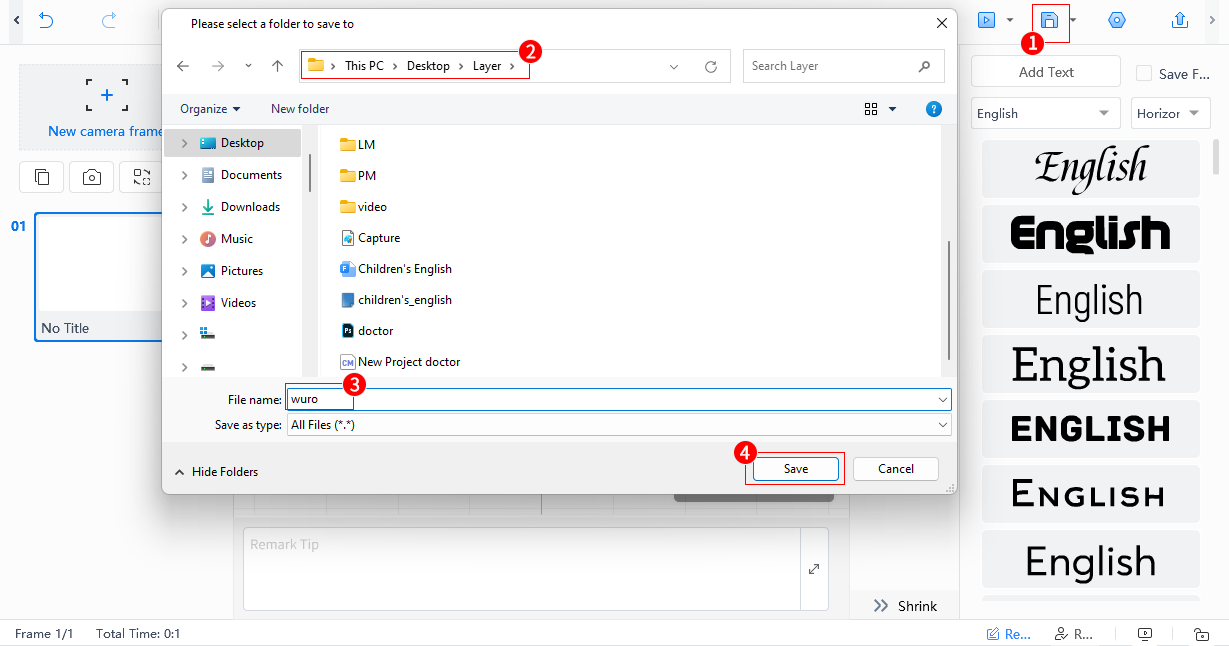Screen dimensions: 1229x646
Task: Open the Horizor orientation dropdown
Action: [x=1170, y=113]
